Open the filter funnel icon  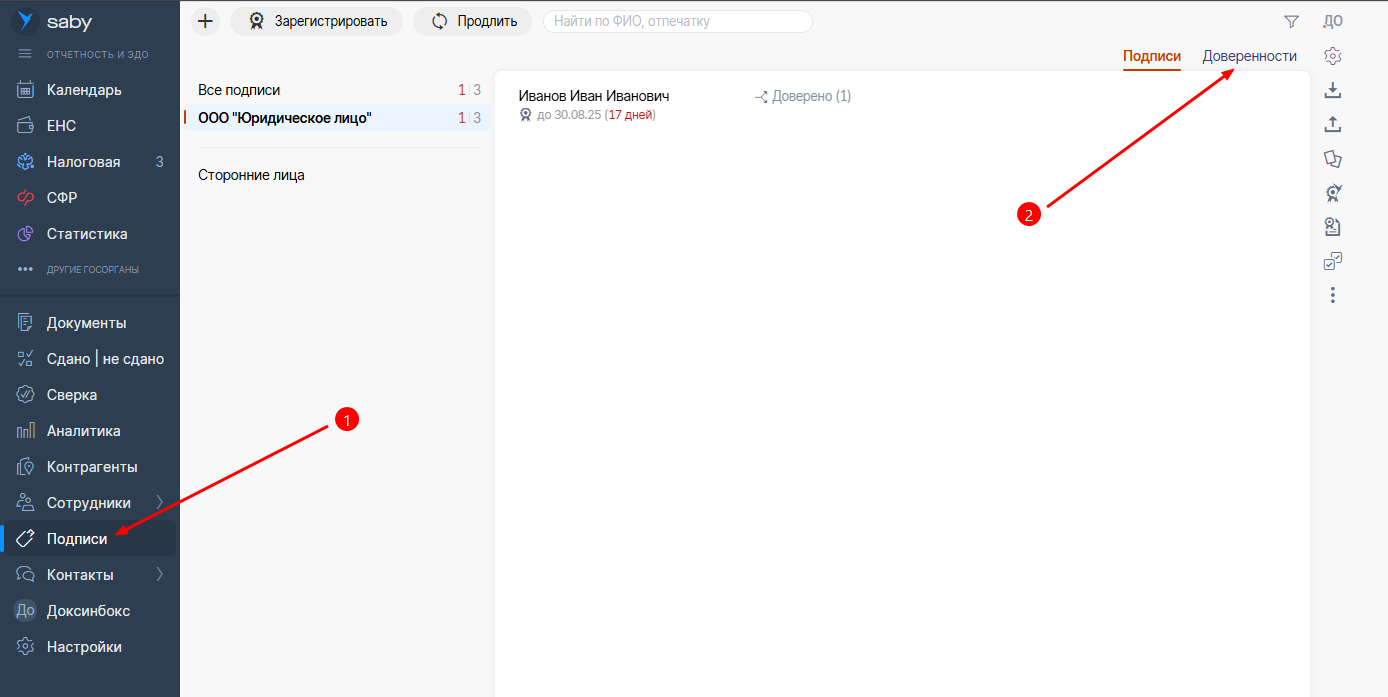(x=1291, y=21)
